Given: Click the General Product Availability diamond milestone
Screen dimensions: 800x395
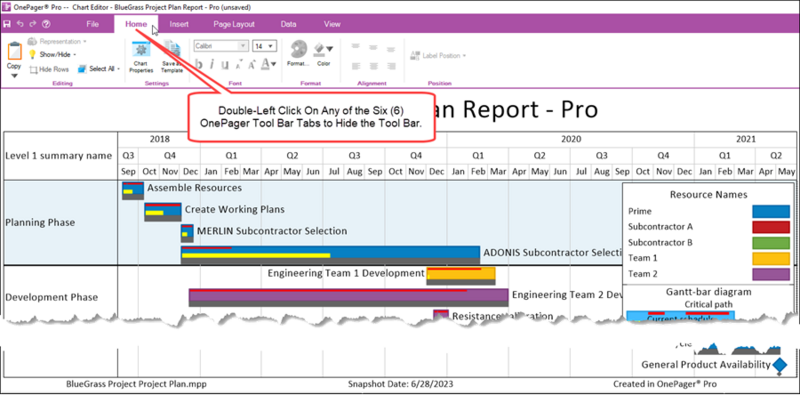Looking at the screenshot, I should [780, 365].
